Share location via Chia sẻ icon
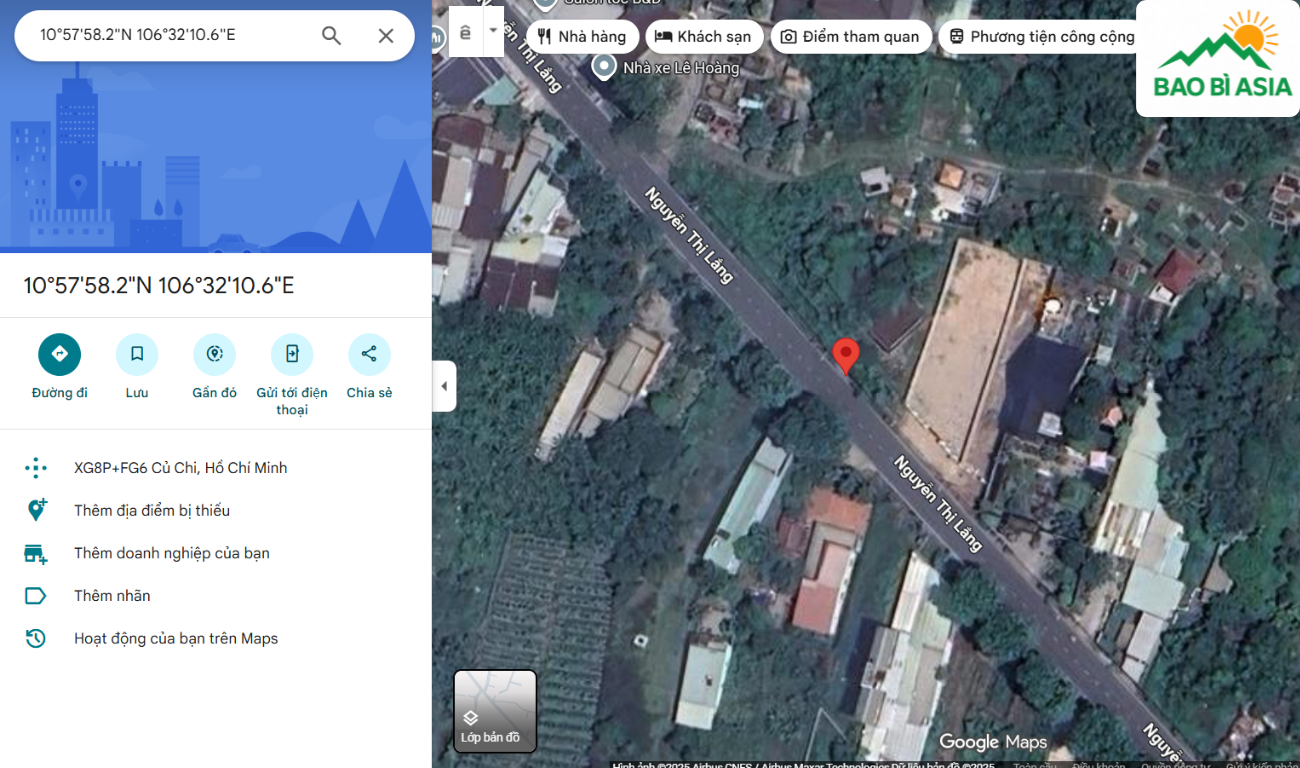Viewport: 1300px width, 768px height. 369,354
